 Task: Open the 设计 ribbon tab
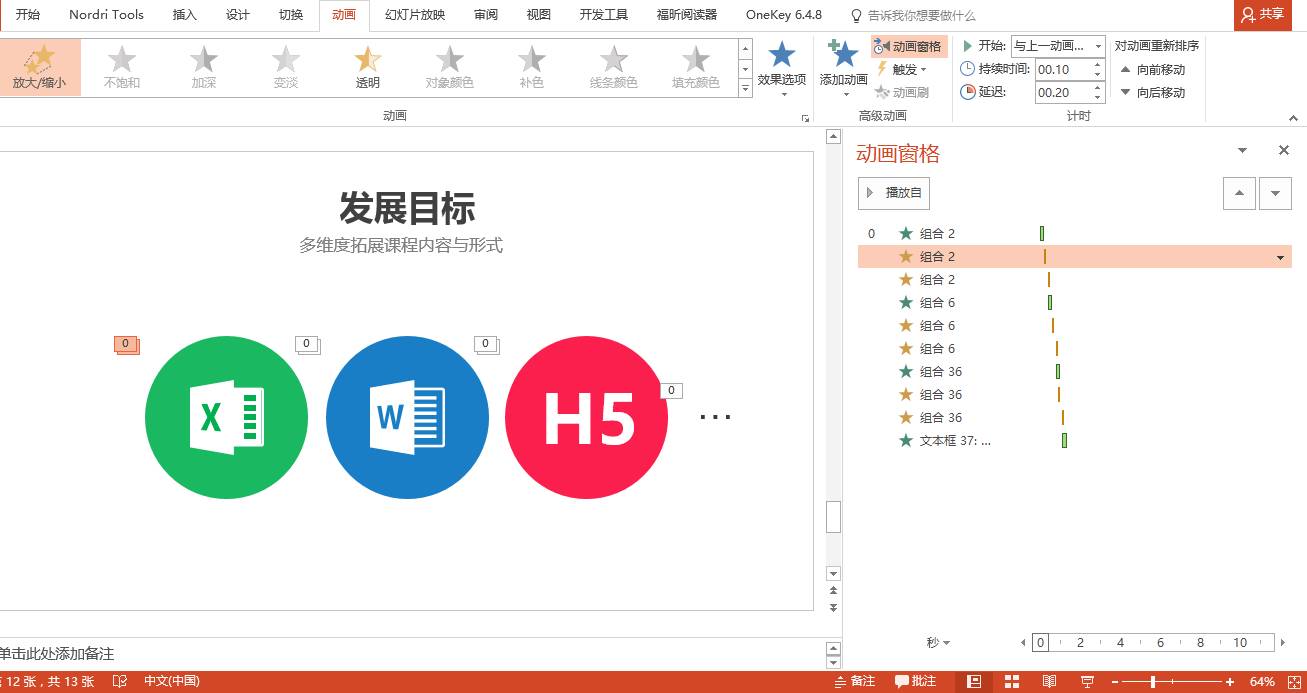[238, 15]
